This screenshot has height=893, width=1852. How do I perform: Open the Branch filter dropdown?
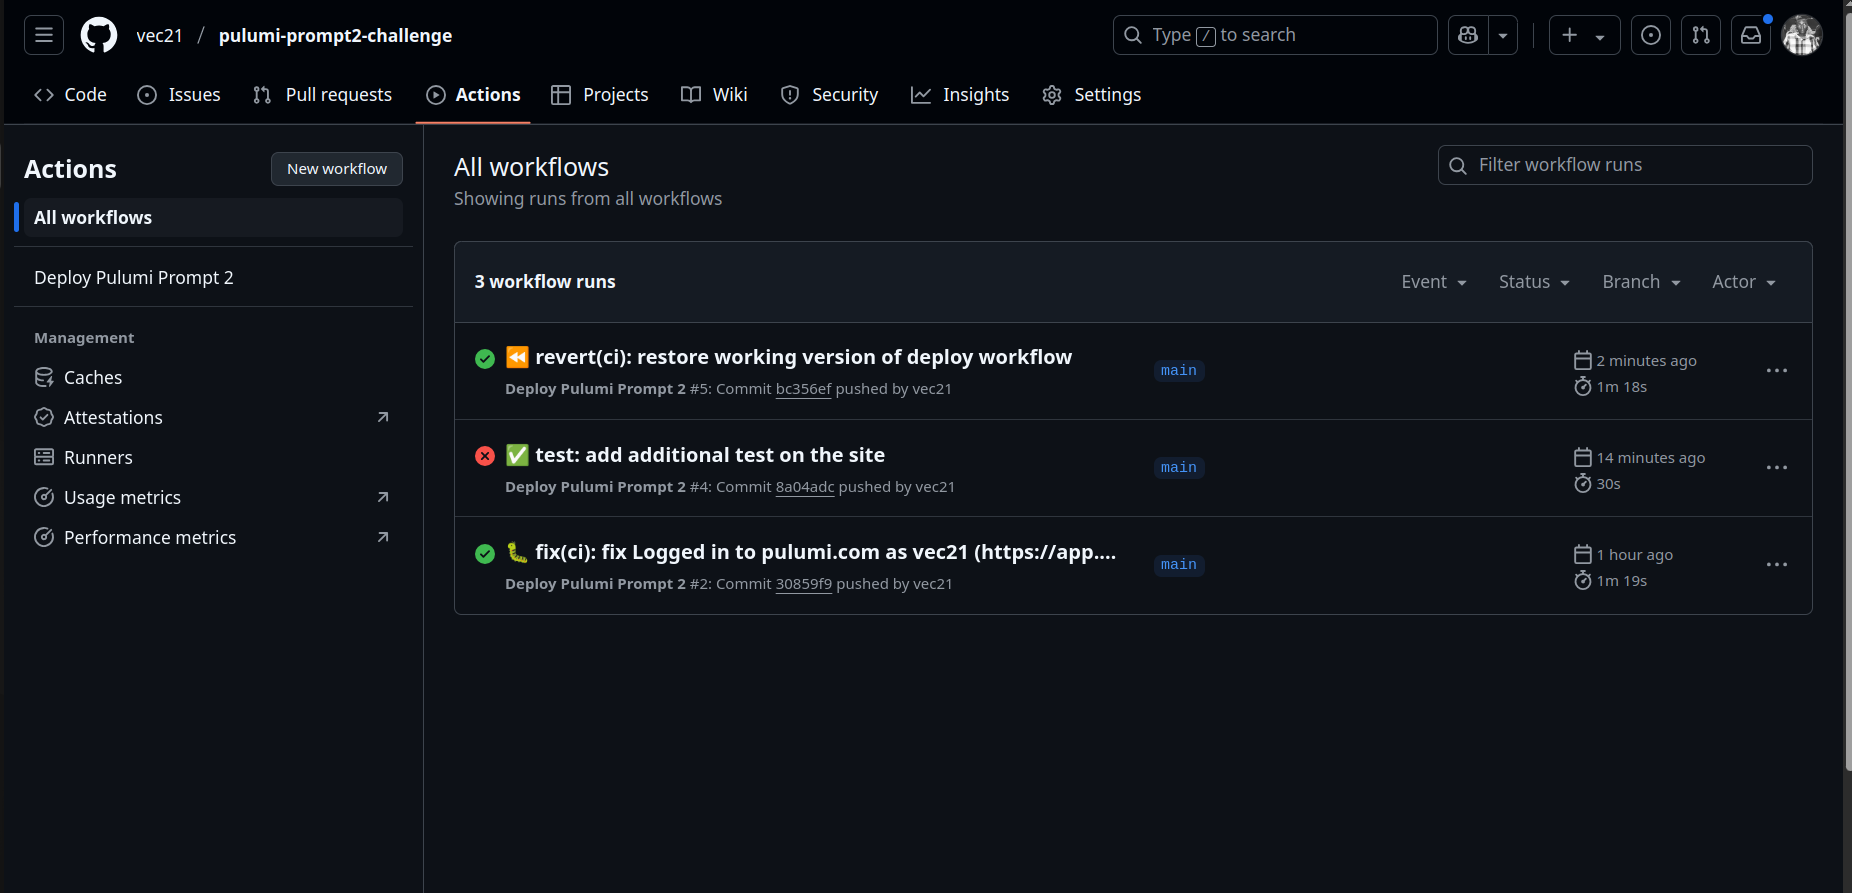(x=1641, y=282)
